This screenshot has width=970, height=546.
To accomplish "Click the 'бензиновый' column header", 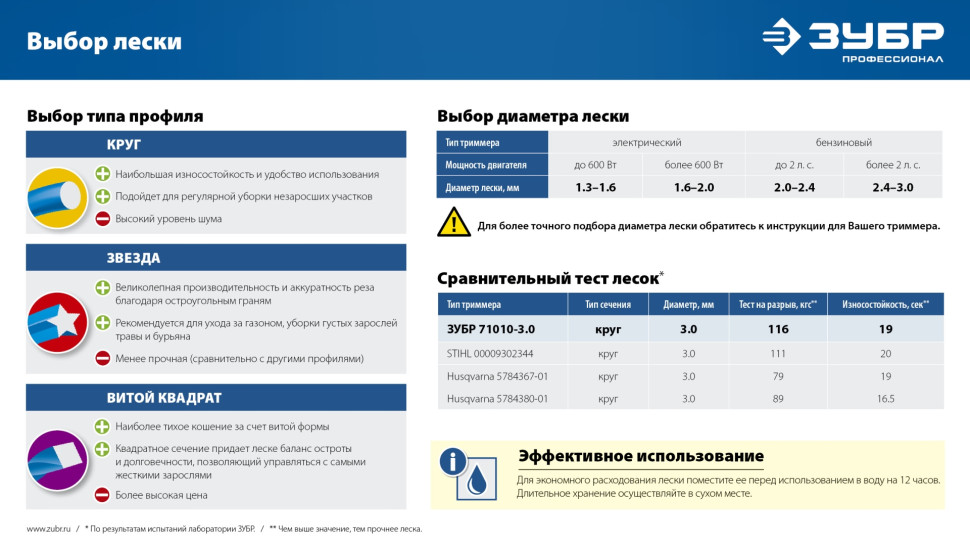I will point(844,142).
